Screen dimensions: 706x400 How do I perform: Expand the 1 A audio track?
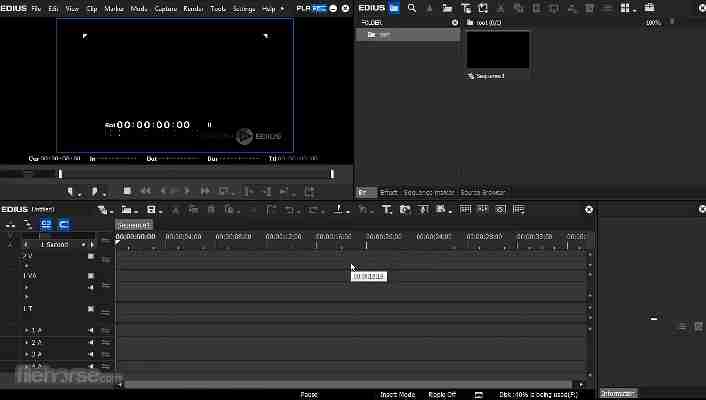point(26,331)
